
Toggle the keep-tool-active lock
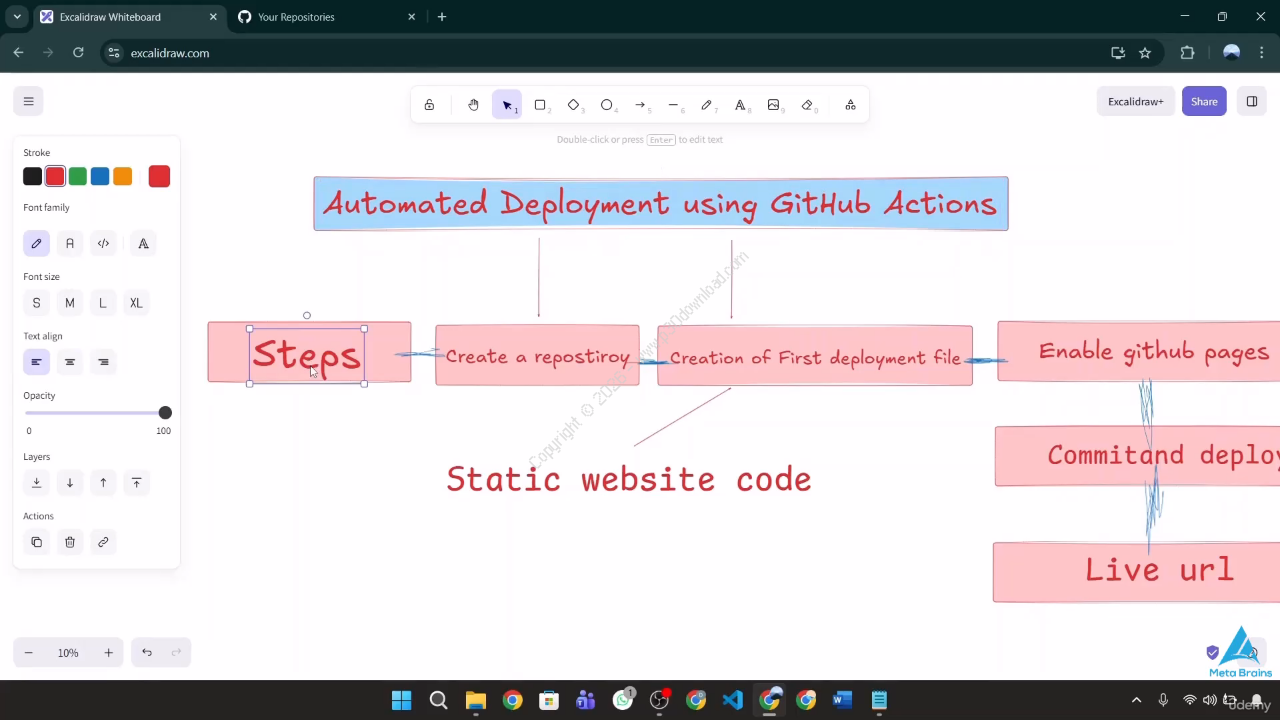429,105
